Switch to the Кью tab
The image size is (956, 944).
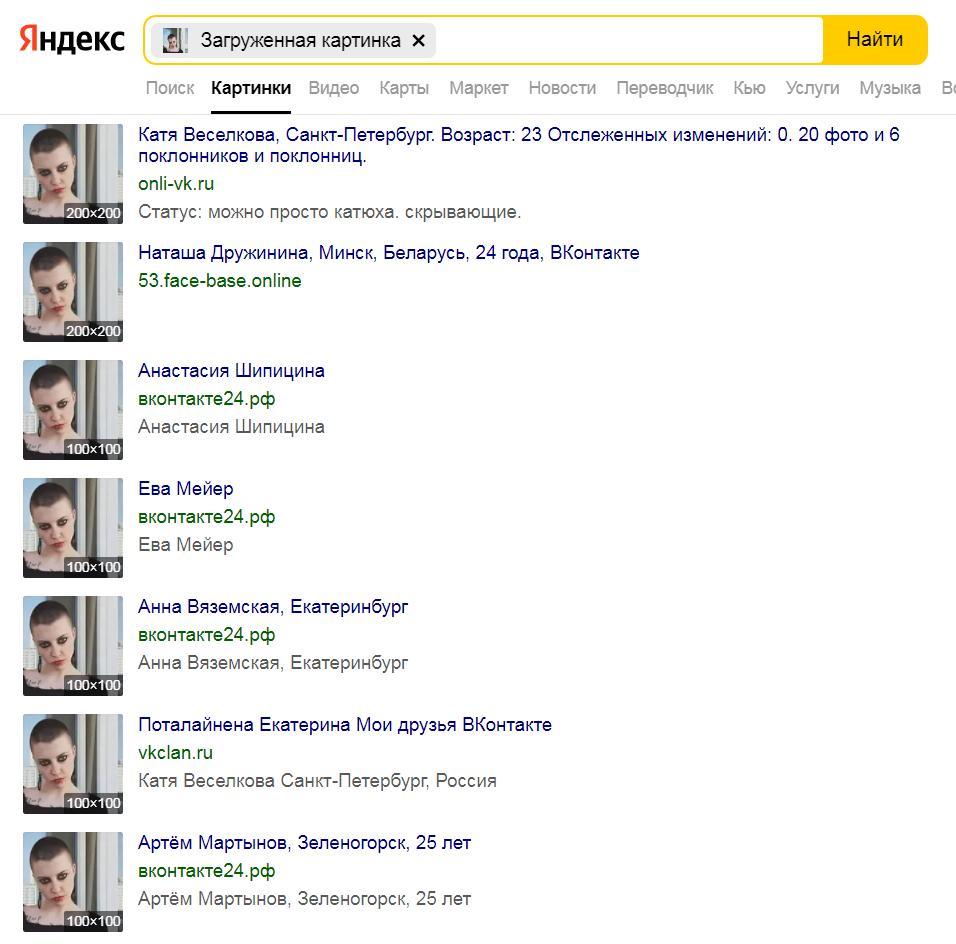(749, 88)
